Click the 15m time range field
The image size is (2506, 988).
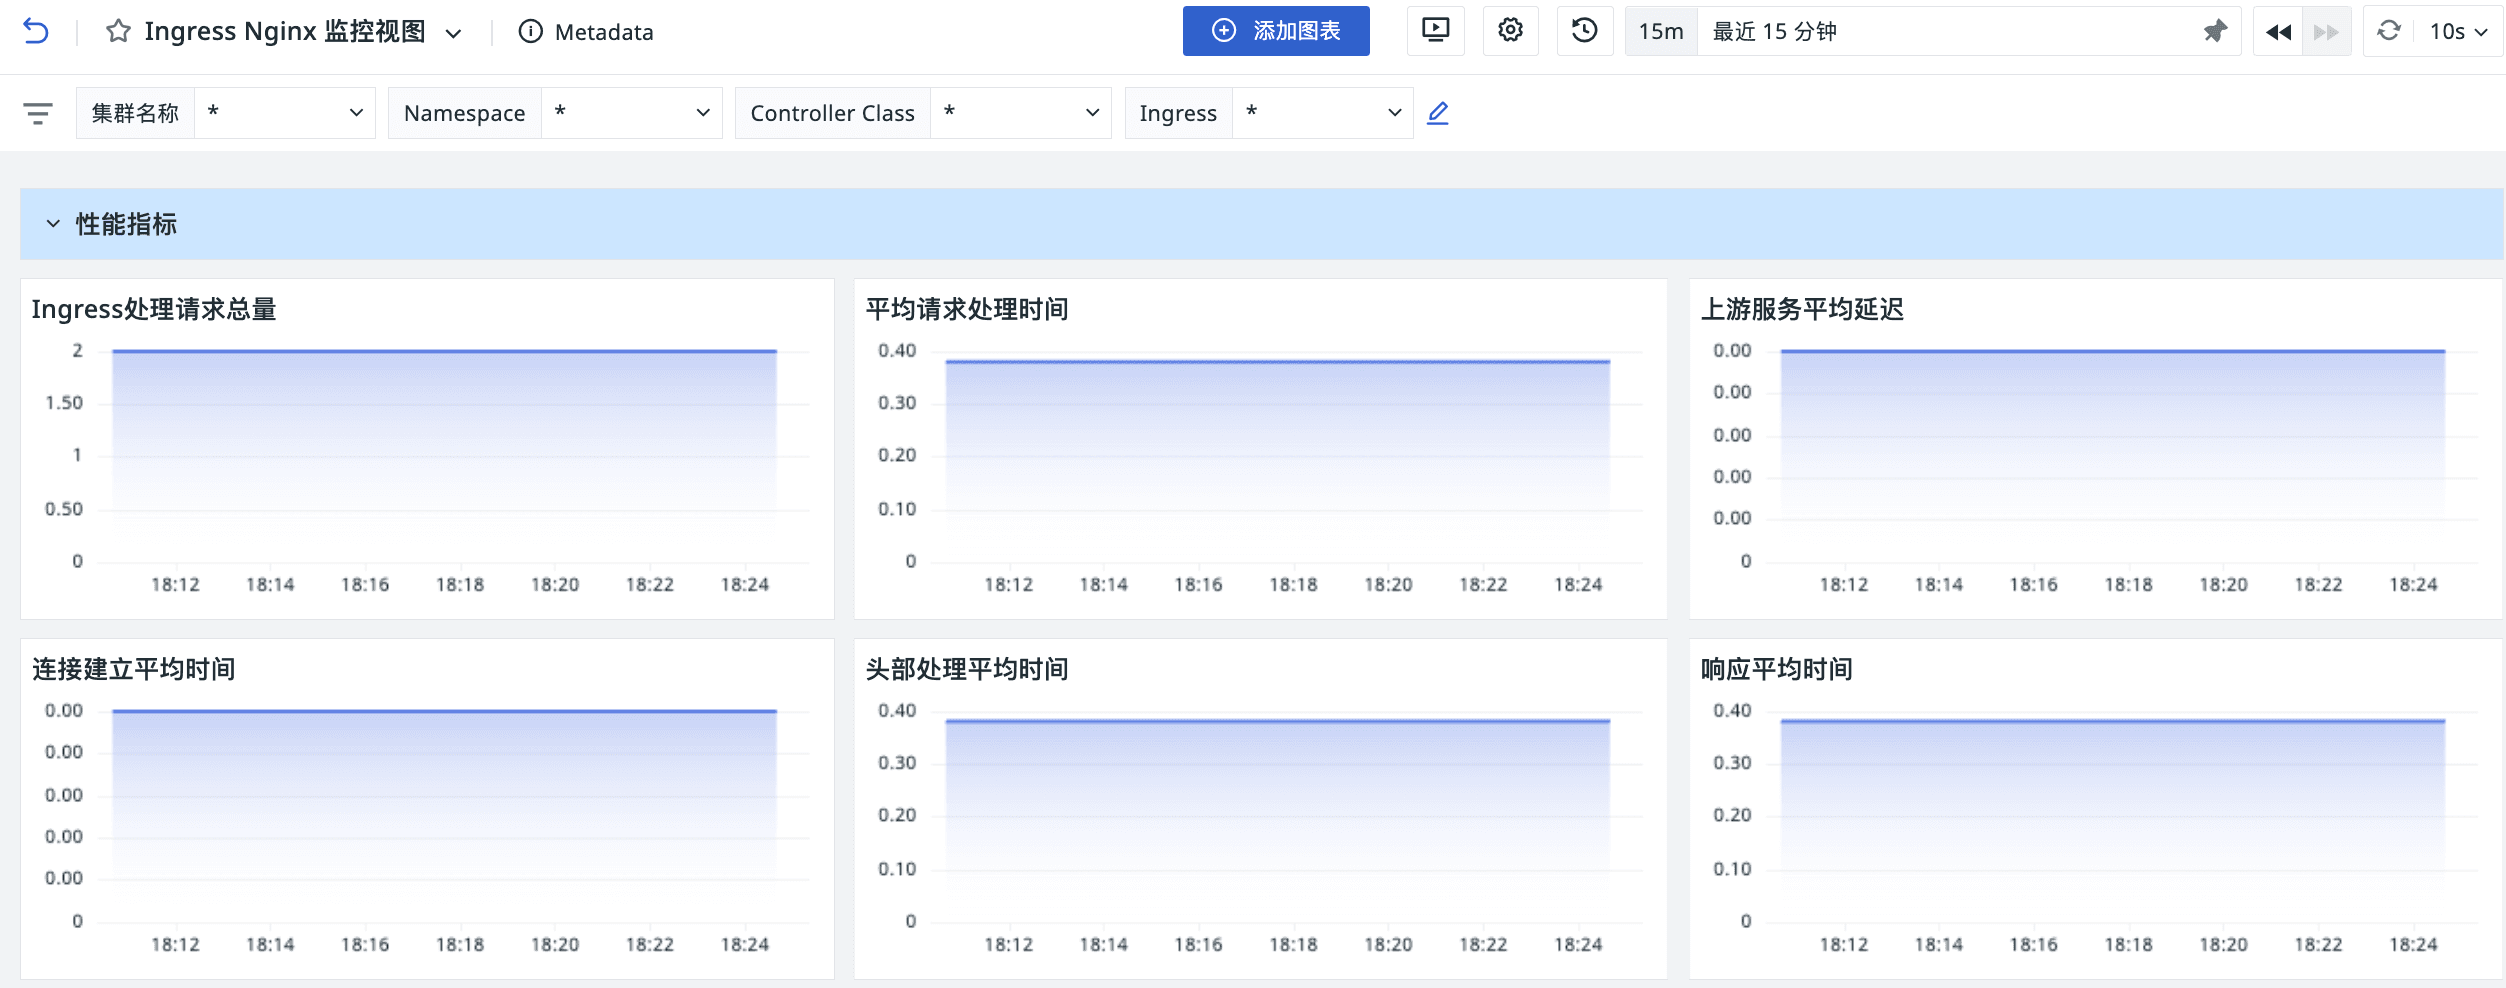(1661, 31)
